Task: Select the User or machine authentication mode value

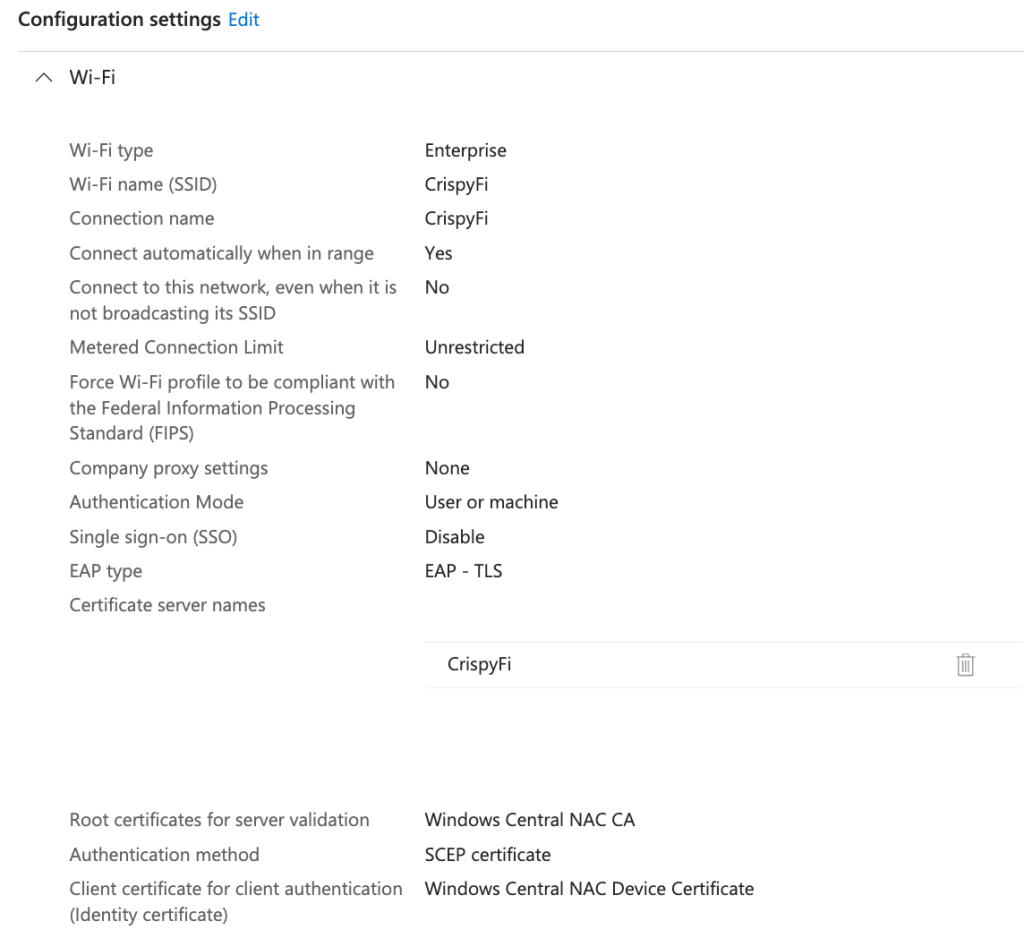Action: [491, 503]
